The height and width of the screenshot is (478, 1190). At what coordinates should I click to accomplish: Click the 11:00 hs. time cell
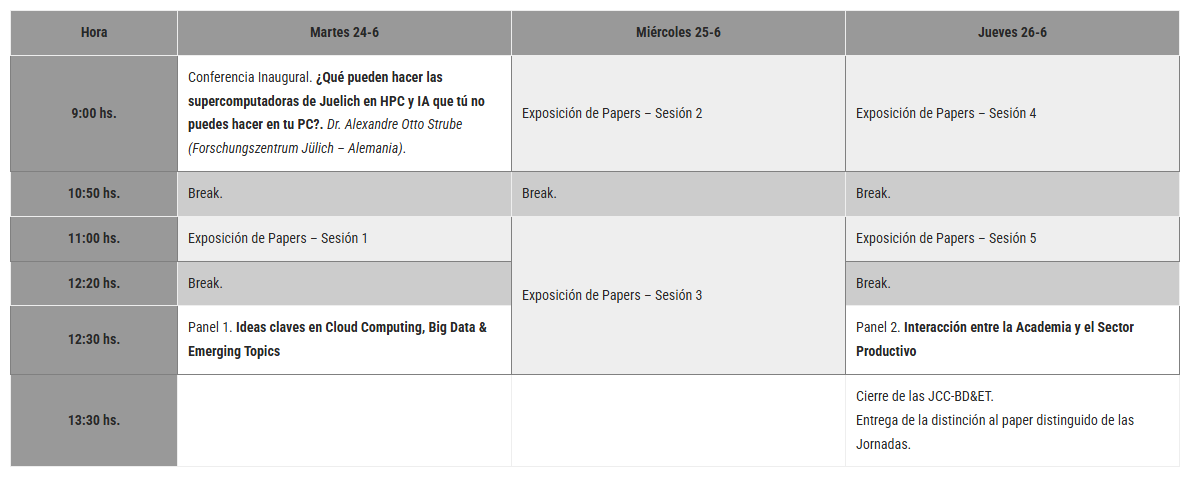(94, 238)
